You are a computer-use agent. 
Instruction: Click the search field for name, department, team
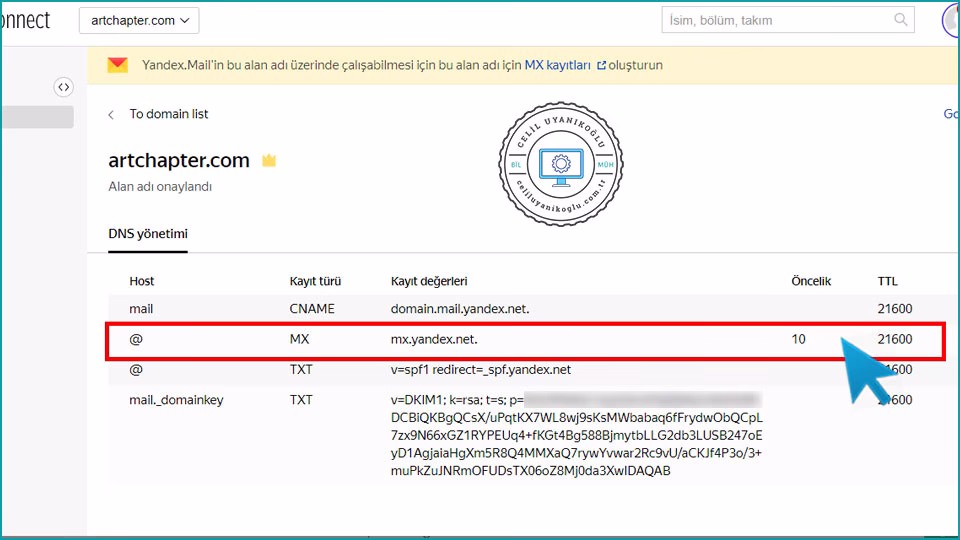click(787, 20)
